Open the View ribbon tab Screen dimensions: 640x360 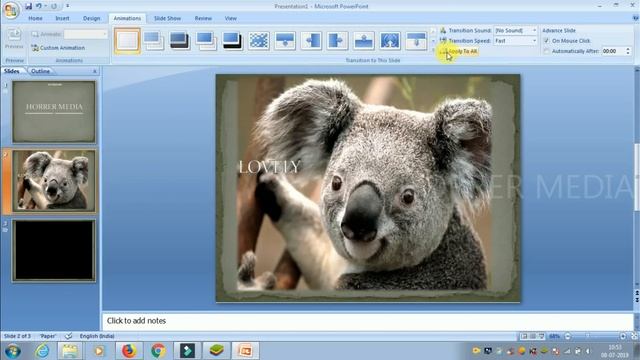[x=231, y=18]
